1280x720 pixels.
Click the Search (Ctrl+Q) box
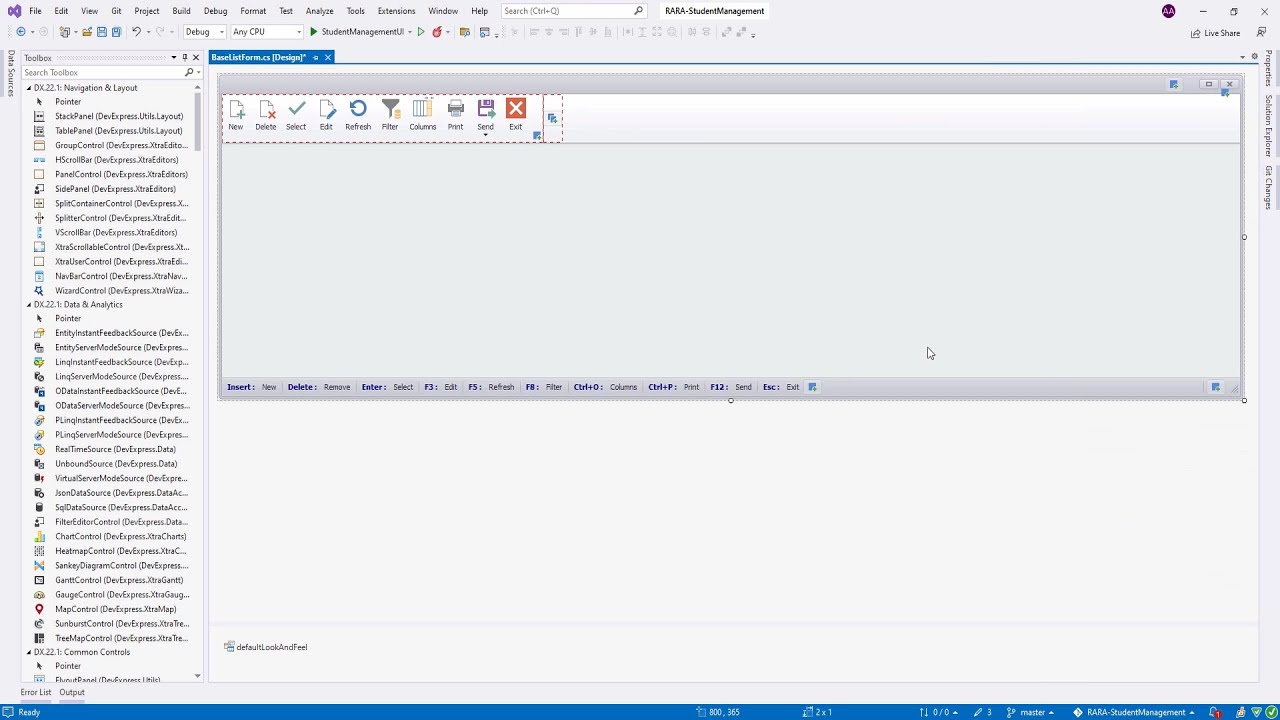(573, 11)
